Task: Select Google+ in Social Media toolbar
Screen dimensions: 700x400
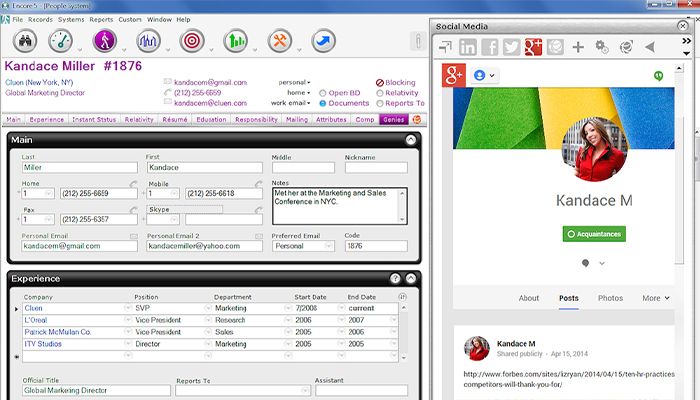Action: click(x=533, y=47)
